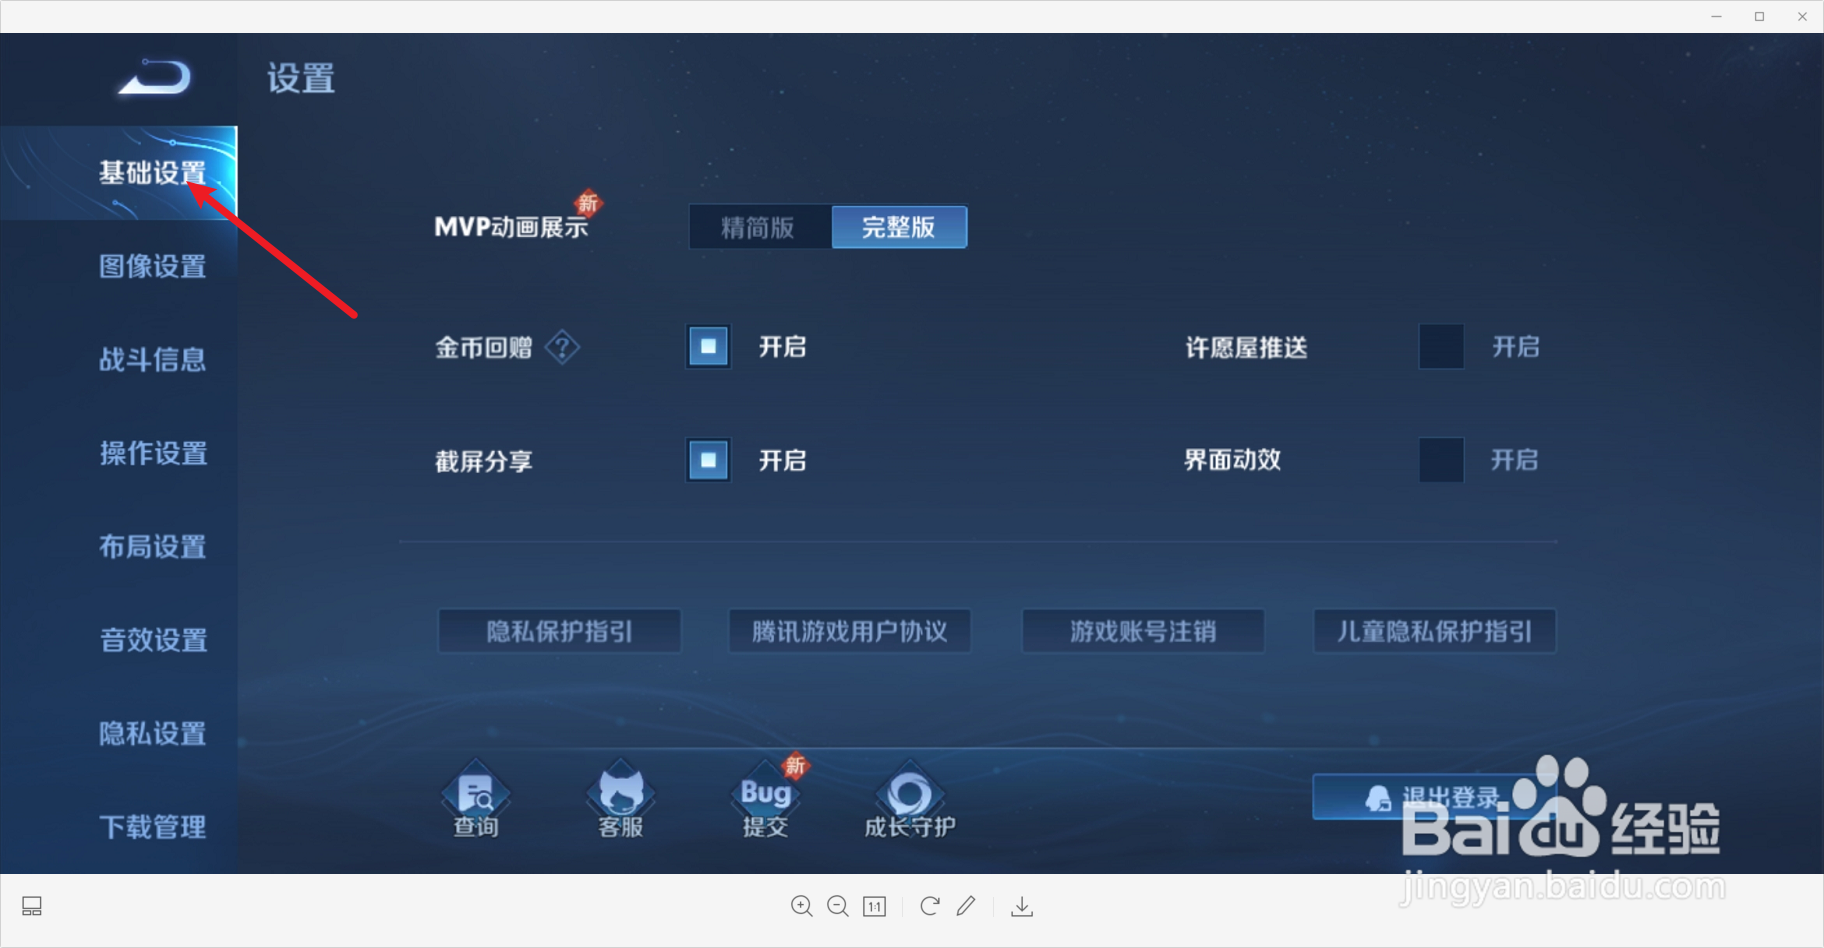Click the 退出登录 logout button
Viewport: 1824px width, 948px height.
(x=1434, y=797)
